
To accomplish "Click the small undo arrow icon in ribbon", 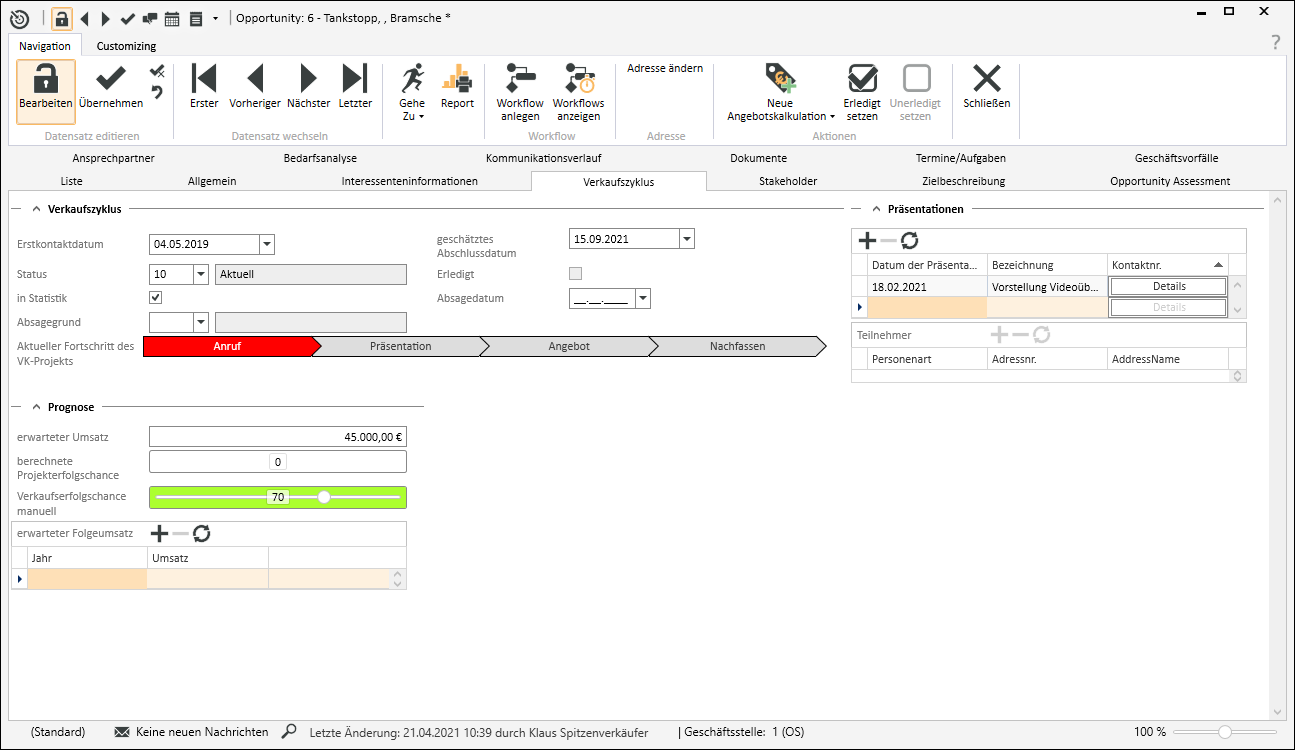I will (x=157, y=93).
